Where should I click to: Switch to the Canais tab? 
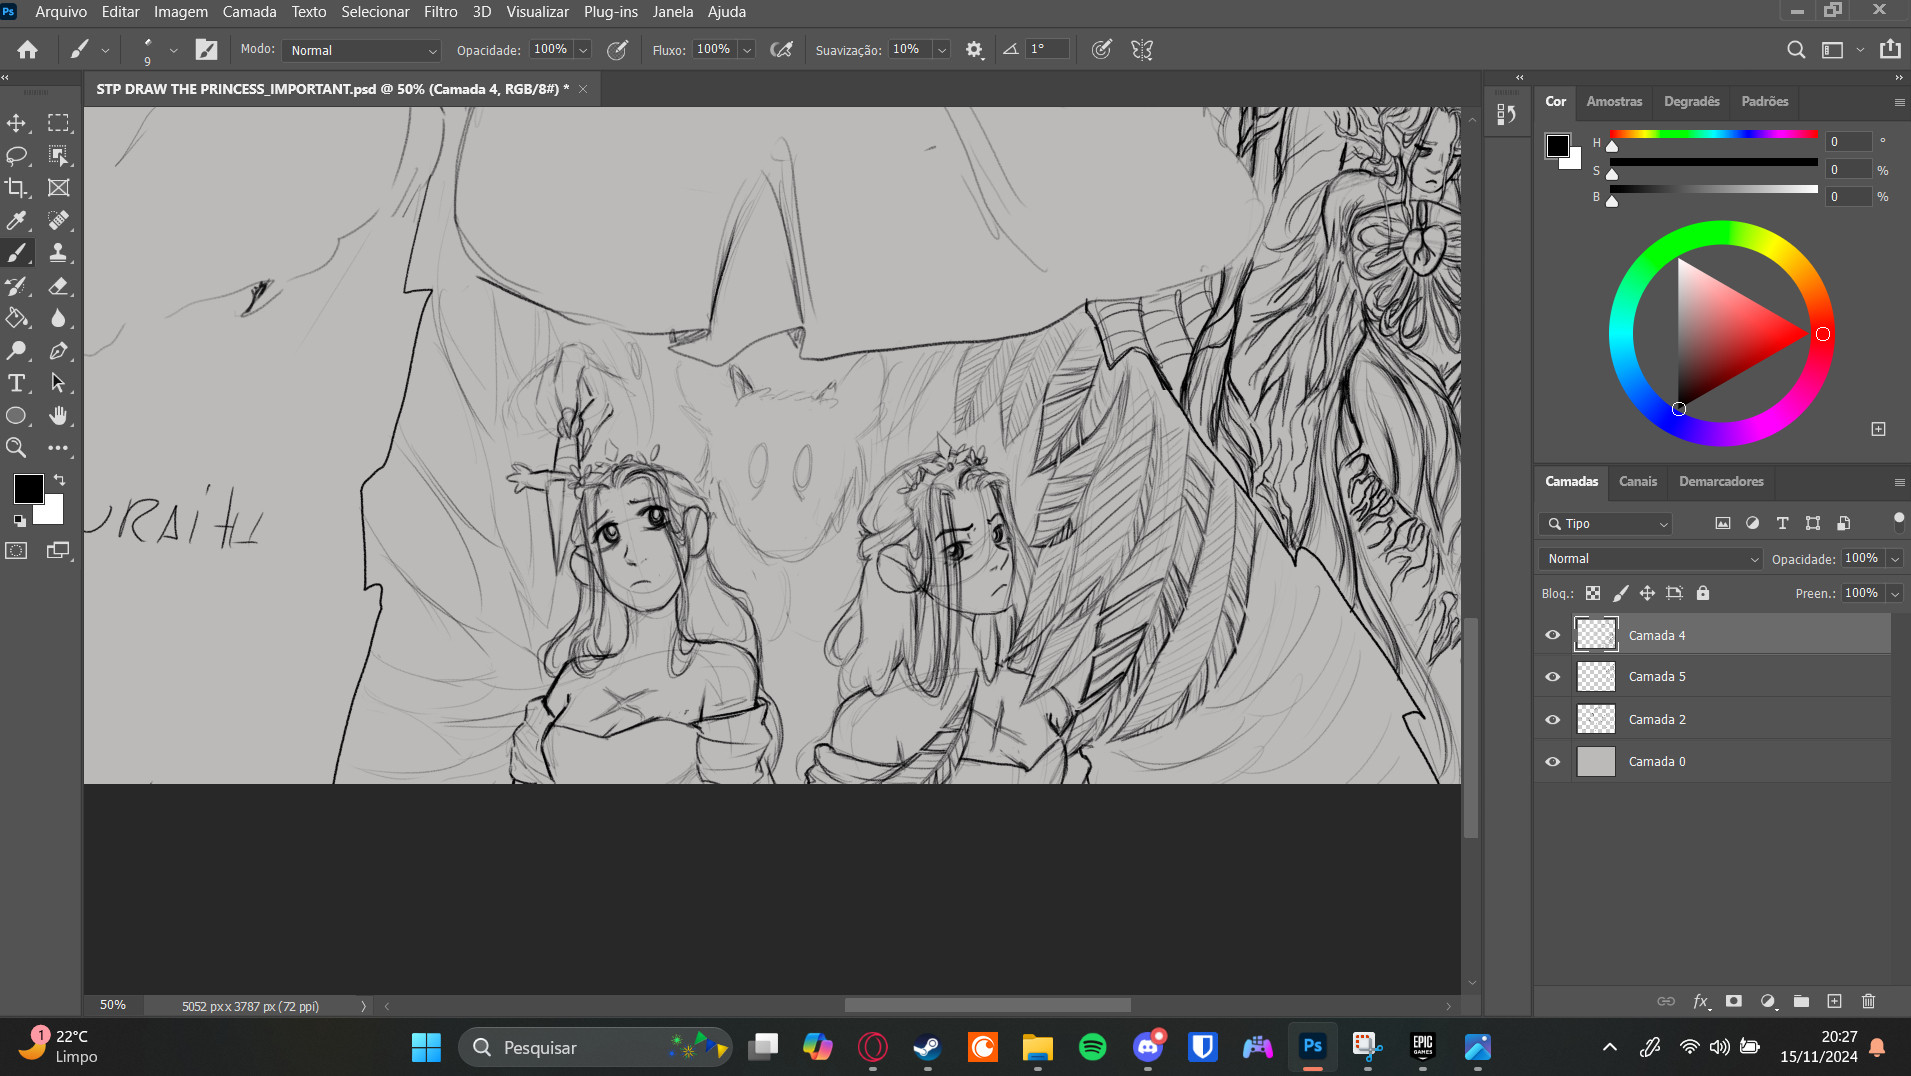1638,481
